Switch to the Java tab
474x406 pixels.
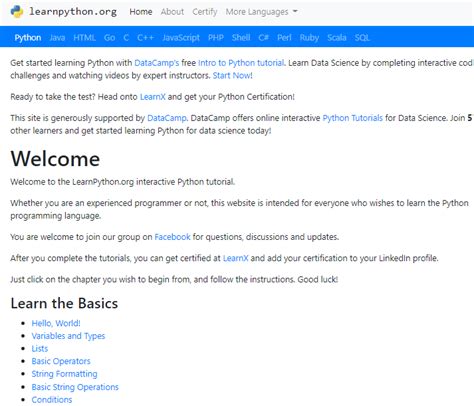tap(57, 38)
